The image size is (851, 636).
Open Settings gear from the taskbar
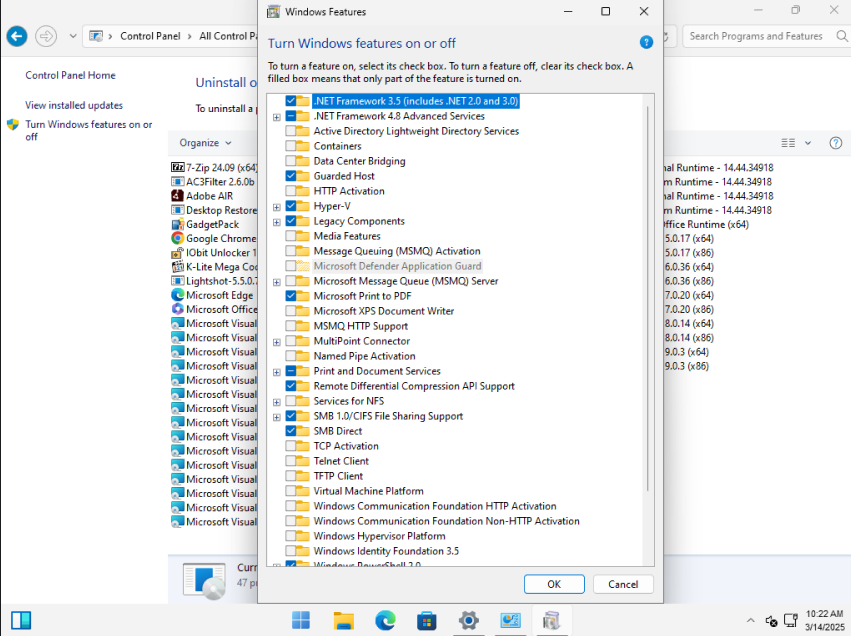468,620
